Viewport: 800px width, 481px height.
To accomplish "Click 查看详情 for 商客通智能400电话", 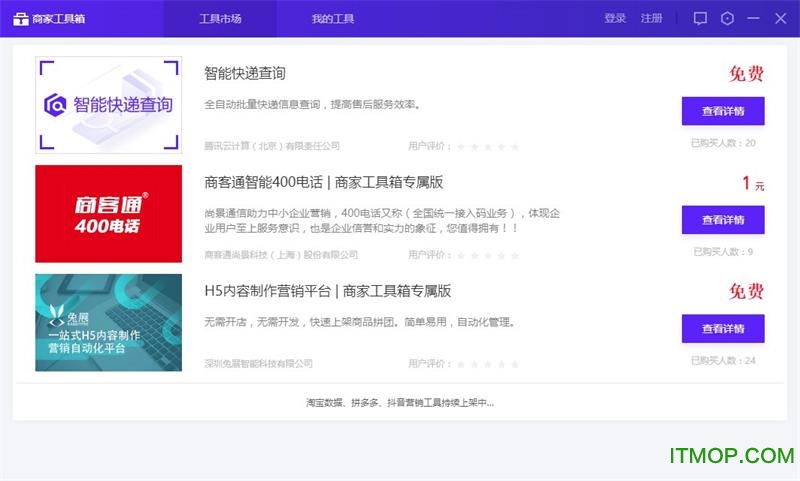I will click(722, 220).
